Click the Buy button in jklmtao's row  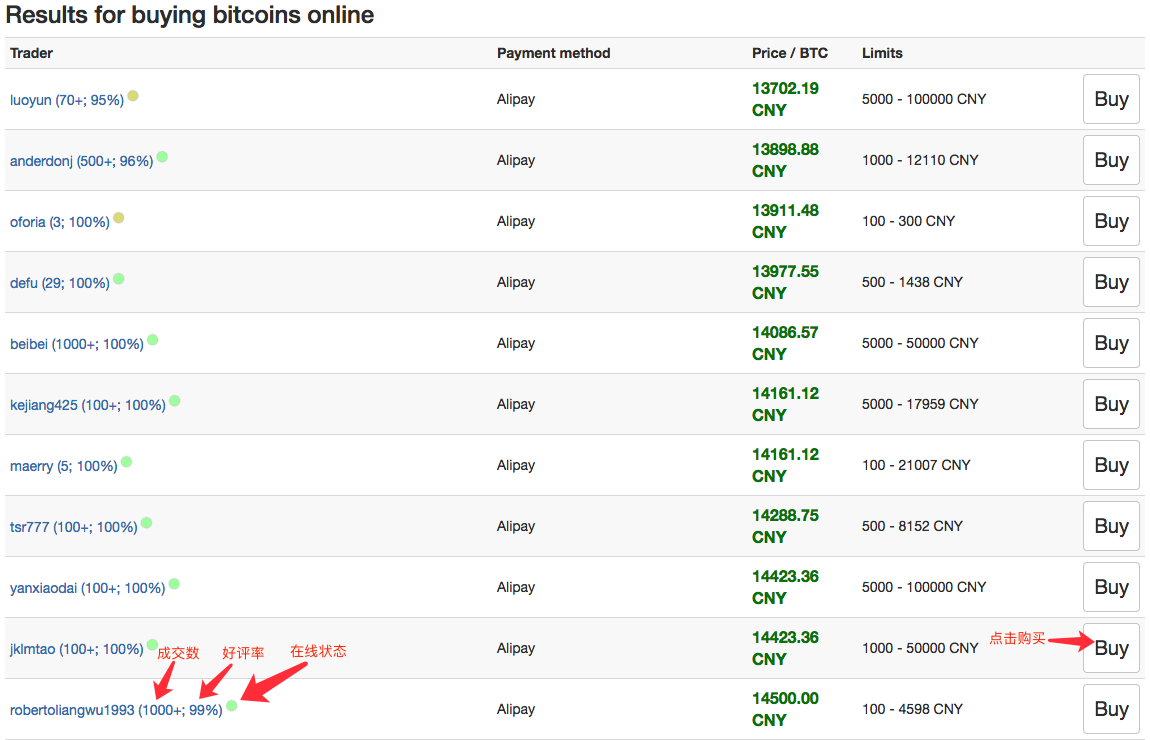pyautogui.click(x=1111, y=648)
